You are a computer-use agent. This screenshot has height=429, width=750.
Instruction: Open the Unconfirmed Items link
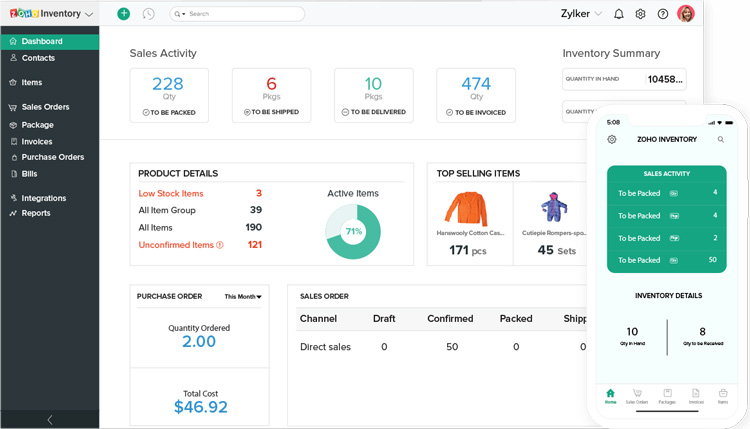(x=176, y=245)
